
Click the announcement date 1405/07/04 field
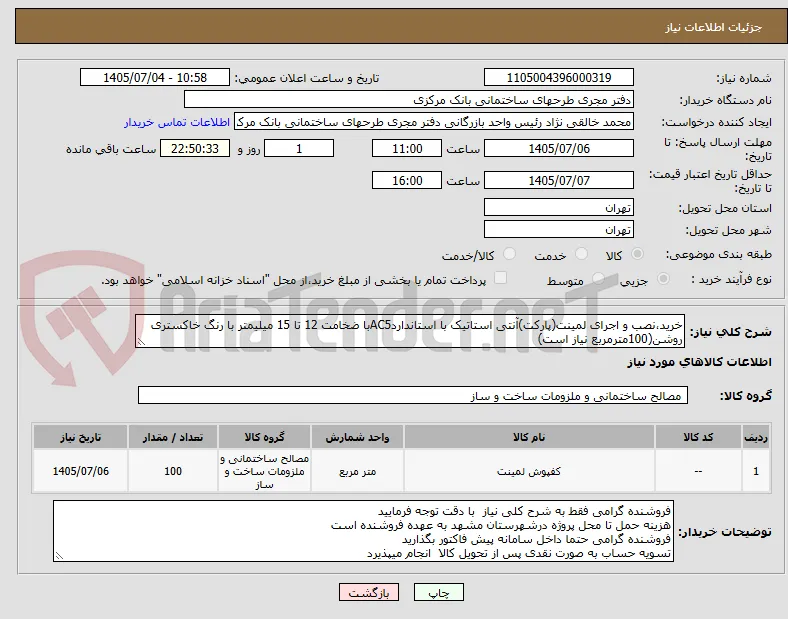tap(155, 77)
